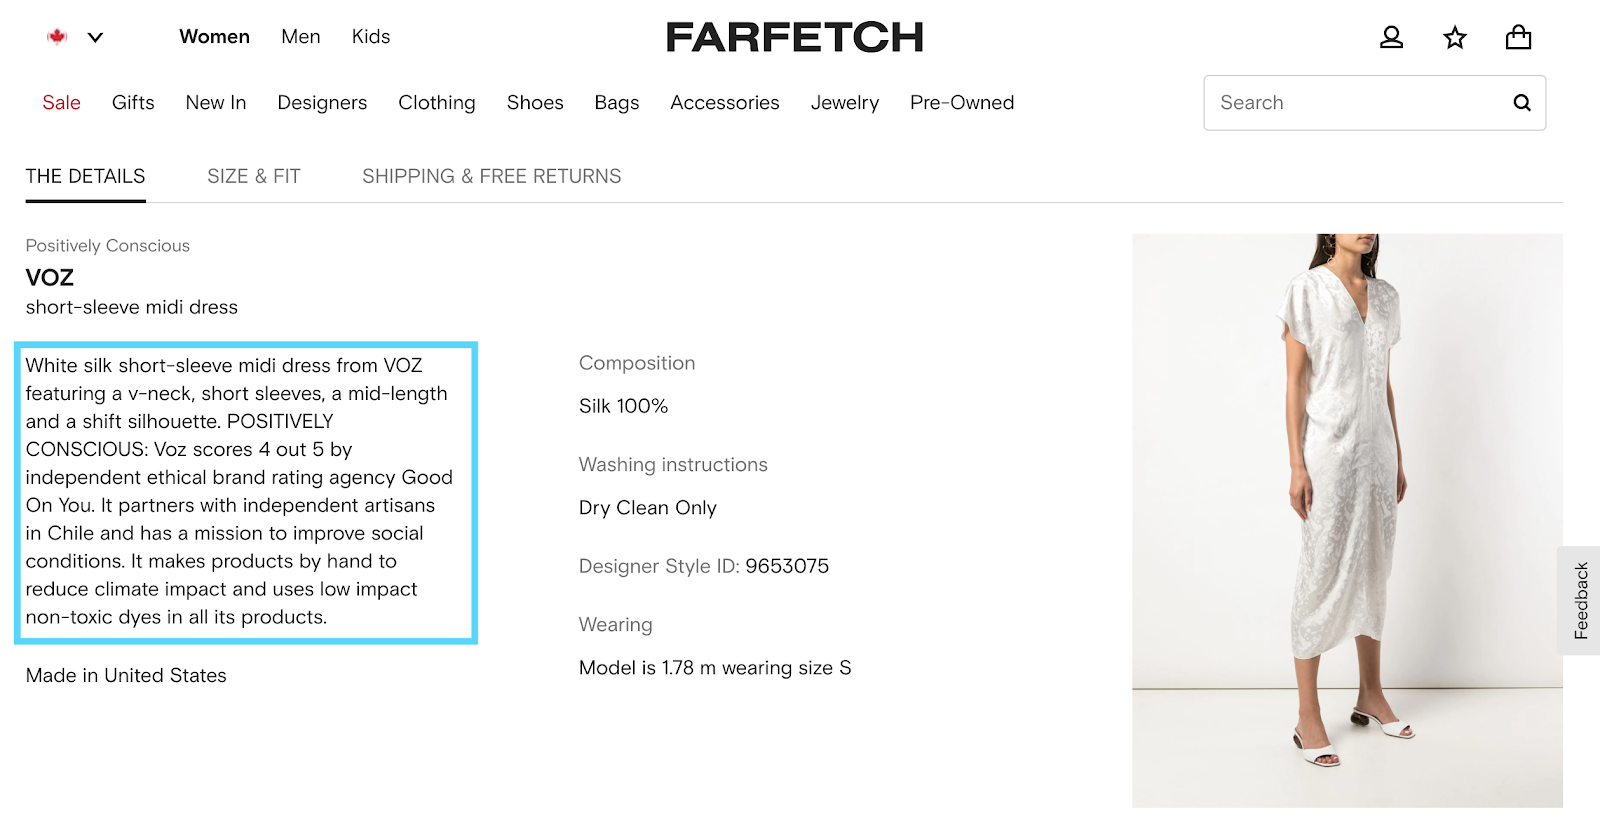Viewport: 1600px width, 837px height.
Task: Open the user account icon
Action: click(1391, 38)
